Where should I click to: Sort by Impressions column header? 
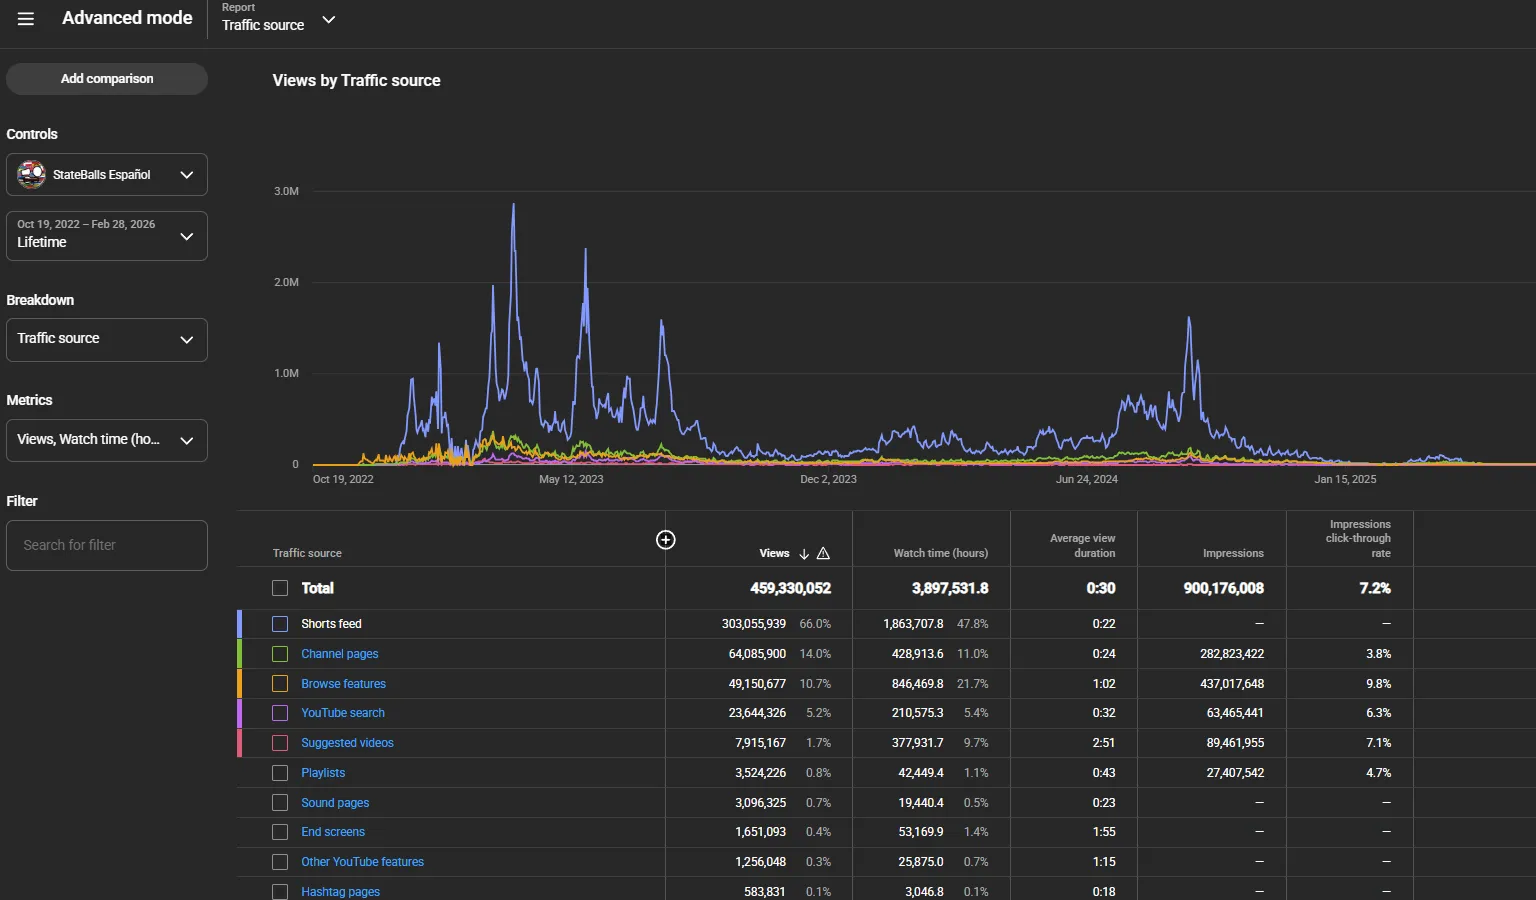1233,553
